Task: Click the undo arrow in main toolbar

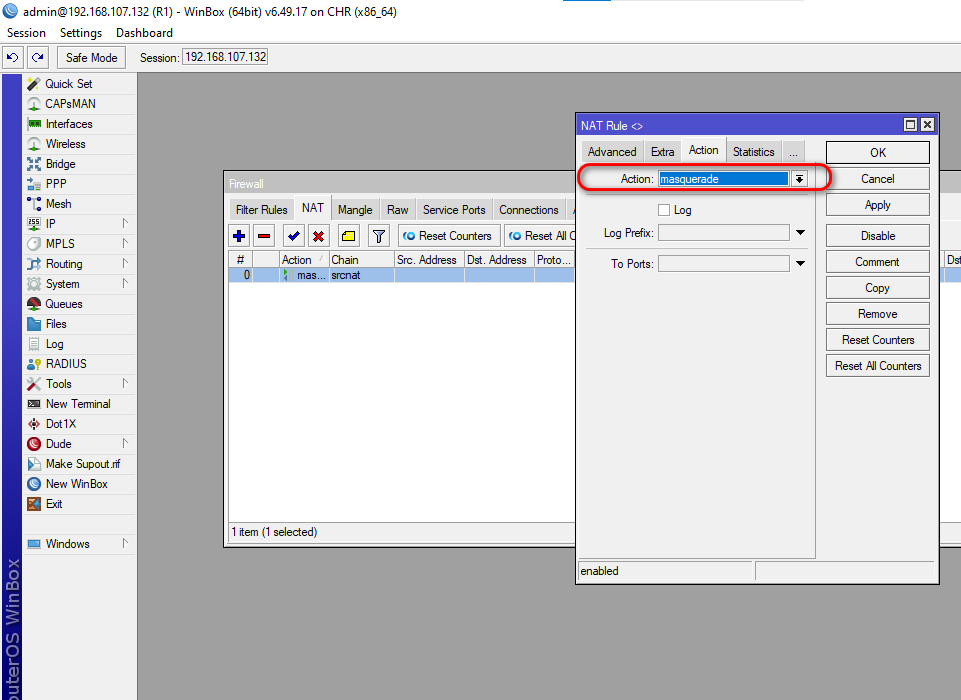Action: coord(14,57)
